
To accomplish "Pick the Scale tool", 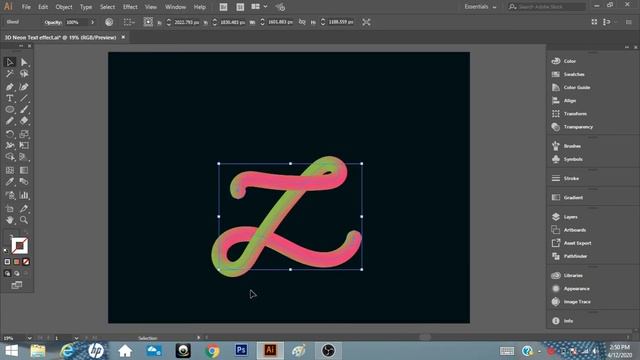I will coord(24,134).
